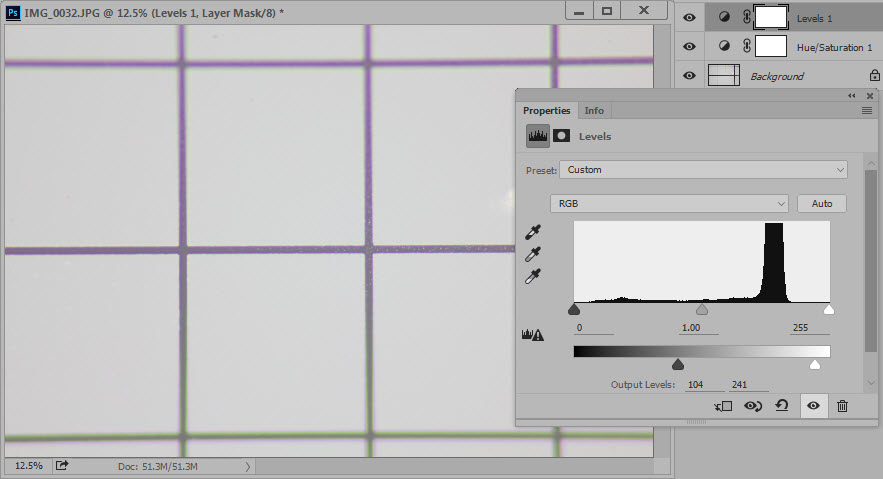Click the document vertical scrollbar

tap(662, 240)
